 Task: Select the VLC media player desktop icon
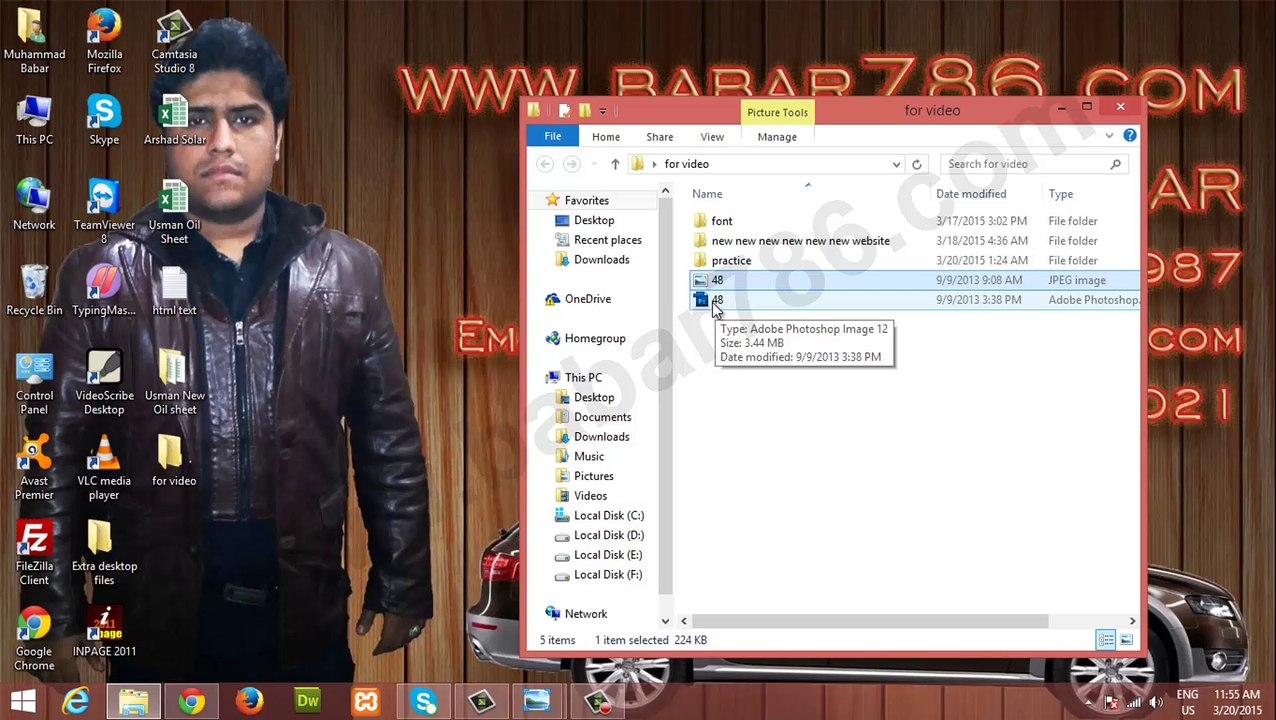[x=104, y=468]
